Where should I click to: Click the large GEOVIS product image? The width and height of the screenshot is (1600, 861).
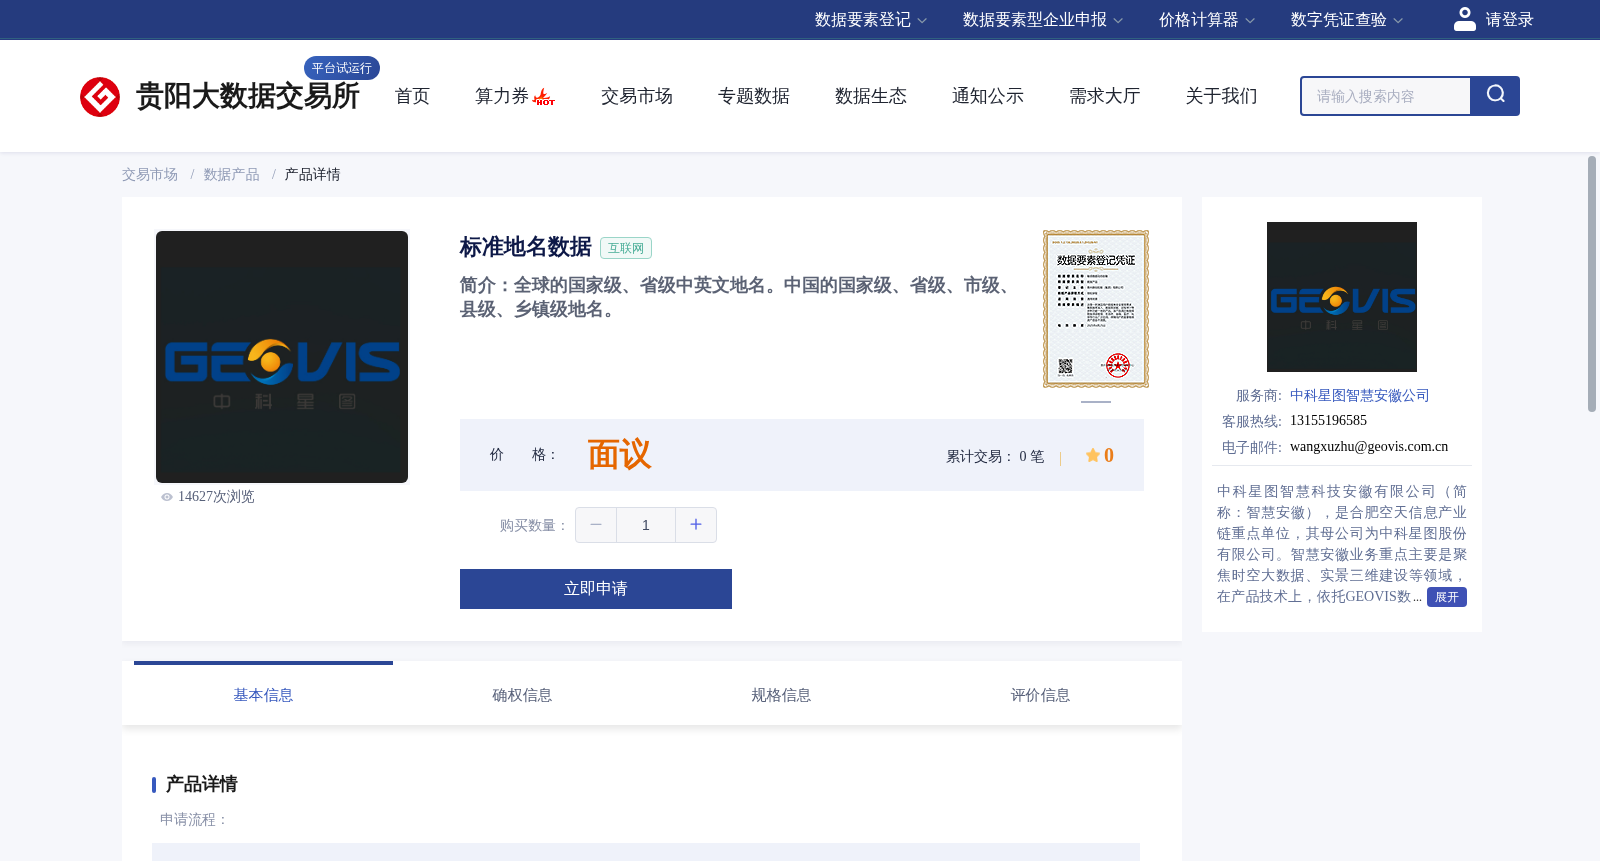click(282, 357)
